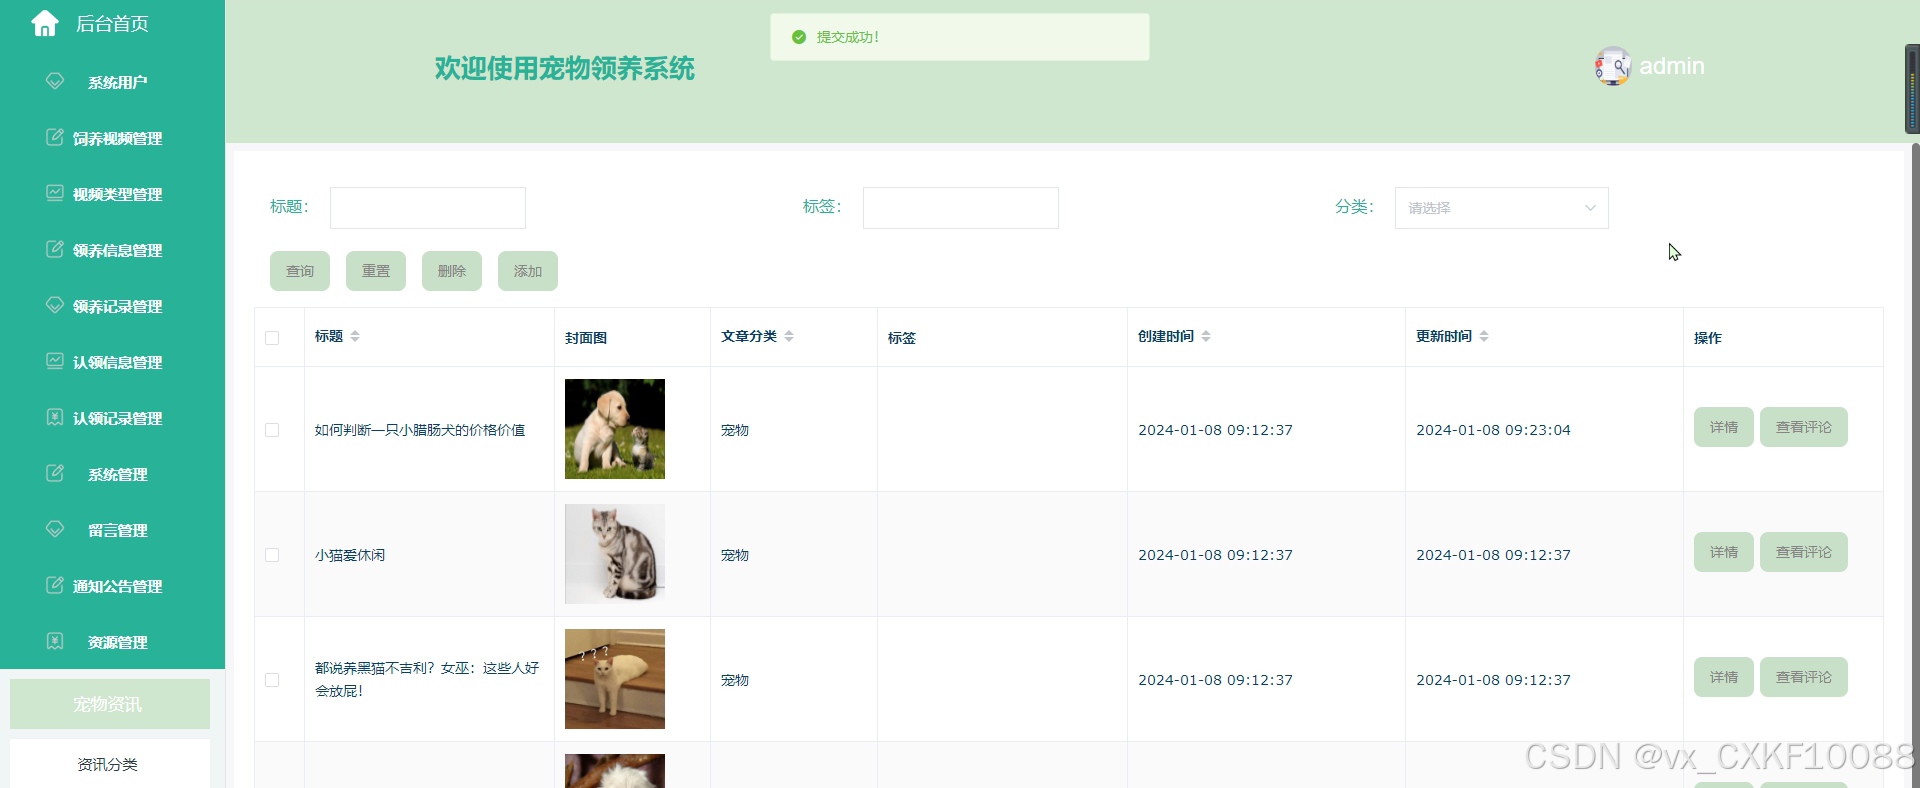Open 详情 for 都说养黑猫不吉利 row

point(1723,677)
